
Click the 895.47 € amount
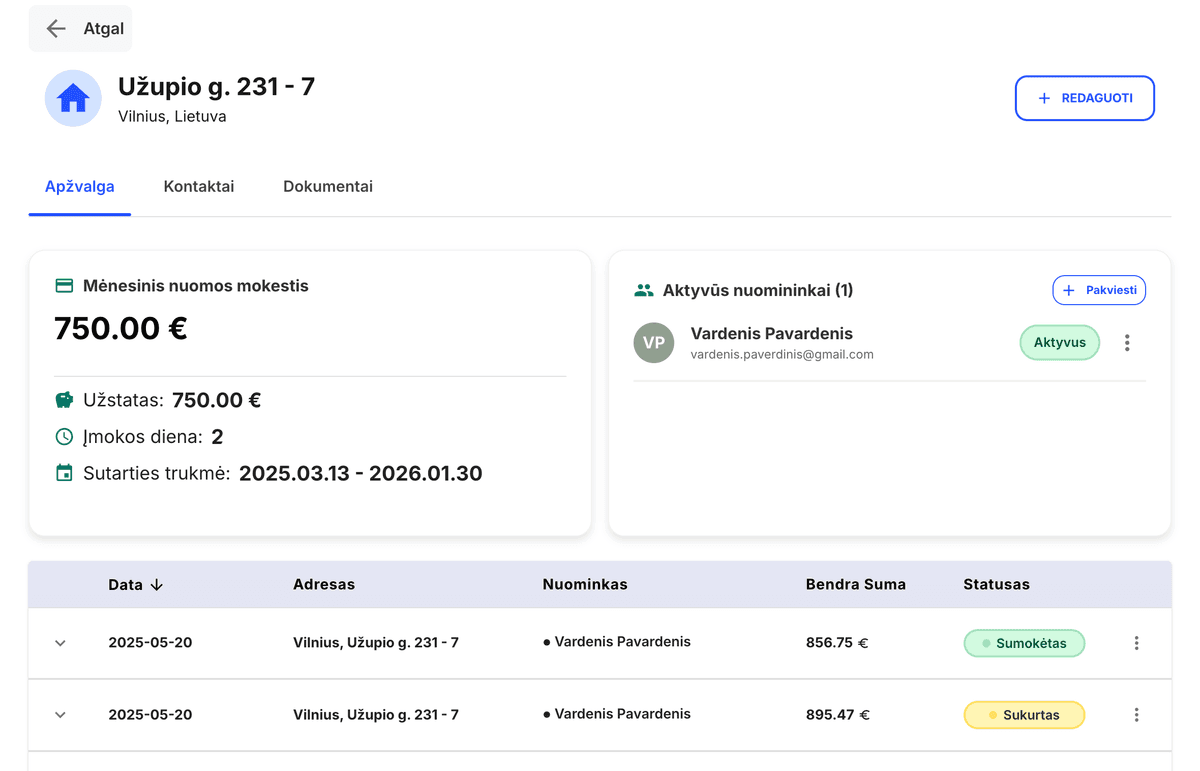point(837,715)
